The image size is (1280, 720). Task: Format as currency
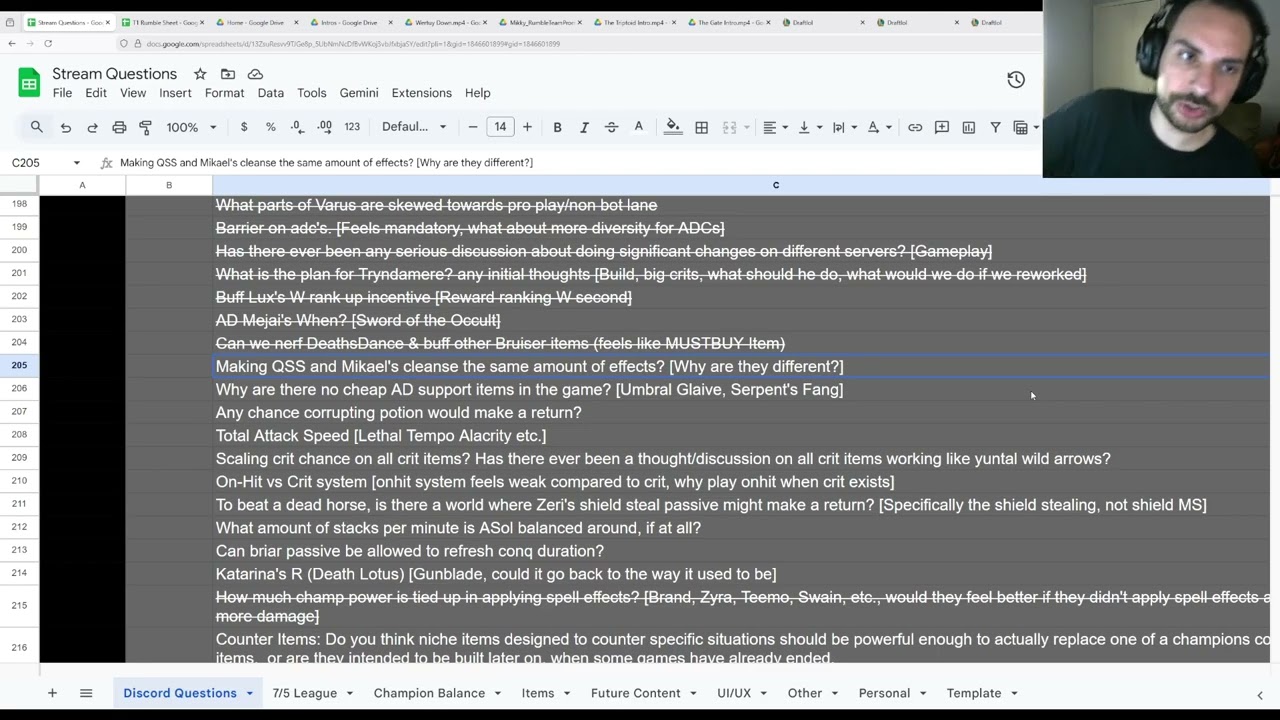point(244,127)
